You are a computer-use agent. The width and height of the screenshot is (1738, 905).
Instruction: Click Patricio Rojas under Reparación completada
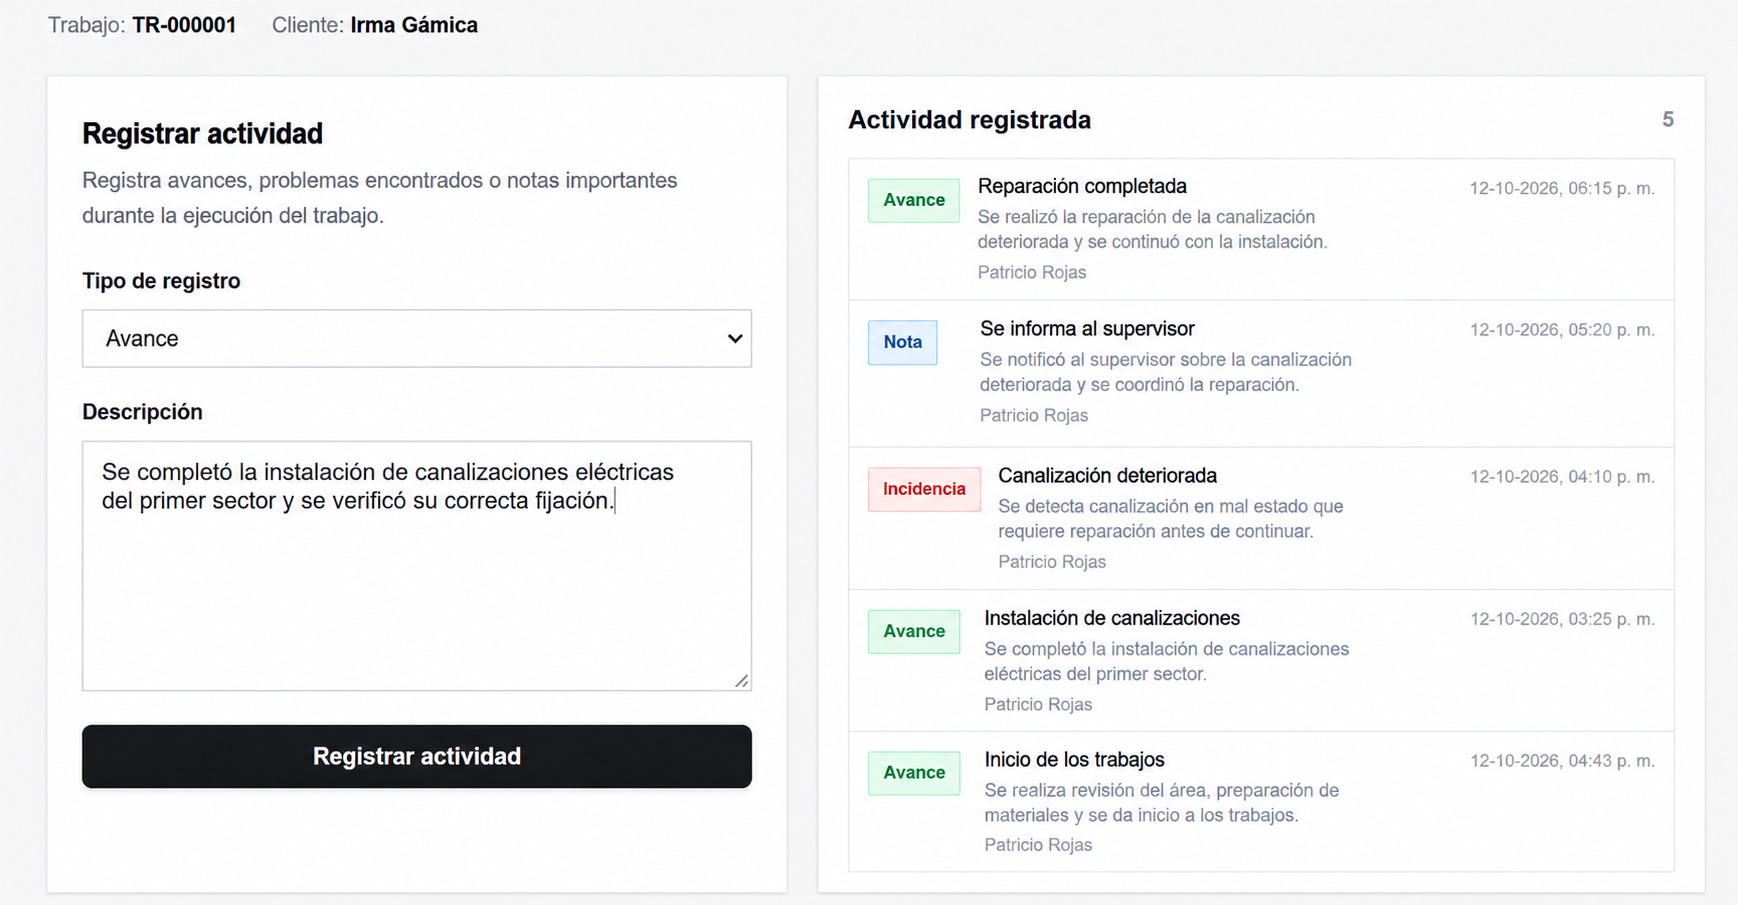pos(1031,272)
